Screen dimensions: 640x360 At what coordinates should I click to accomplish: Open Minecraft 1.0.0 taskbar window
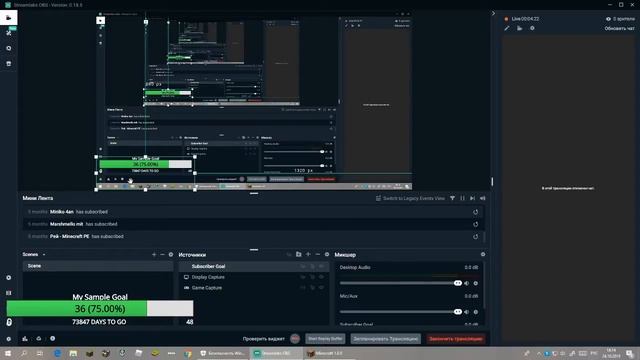pyautogui.click(x=330, y=353)
